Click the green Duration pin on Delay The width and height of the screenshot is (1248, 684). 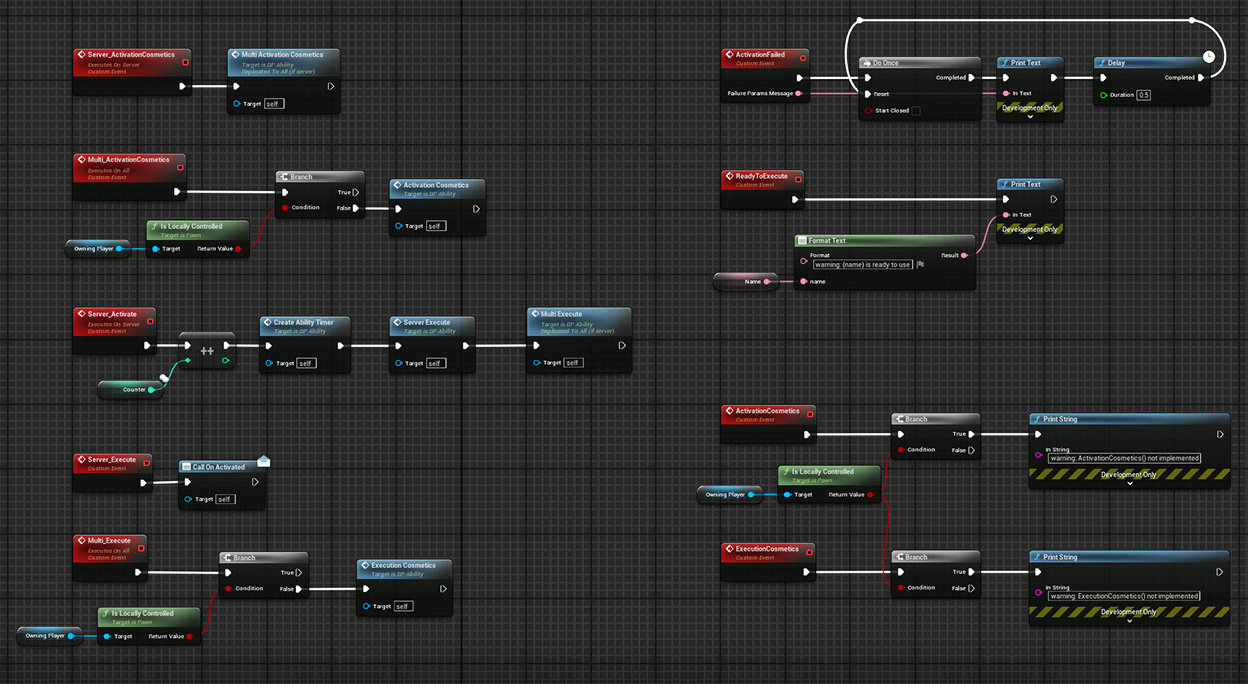(1103, 95)
